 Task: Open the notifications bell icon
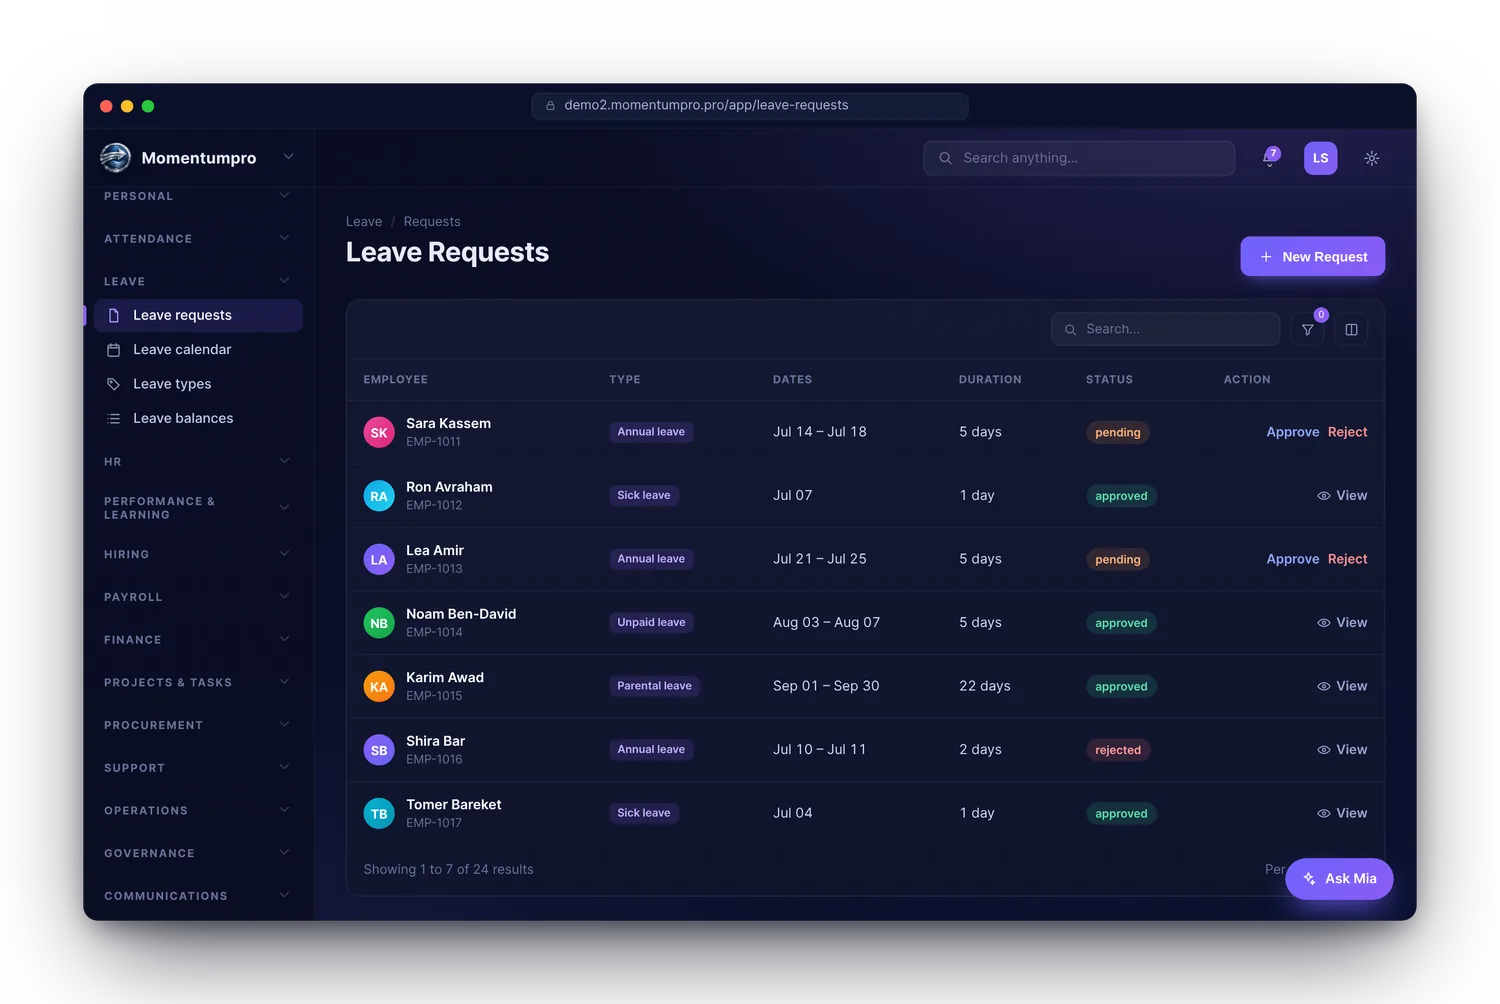coord(1270,158)
